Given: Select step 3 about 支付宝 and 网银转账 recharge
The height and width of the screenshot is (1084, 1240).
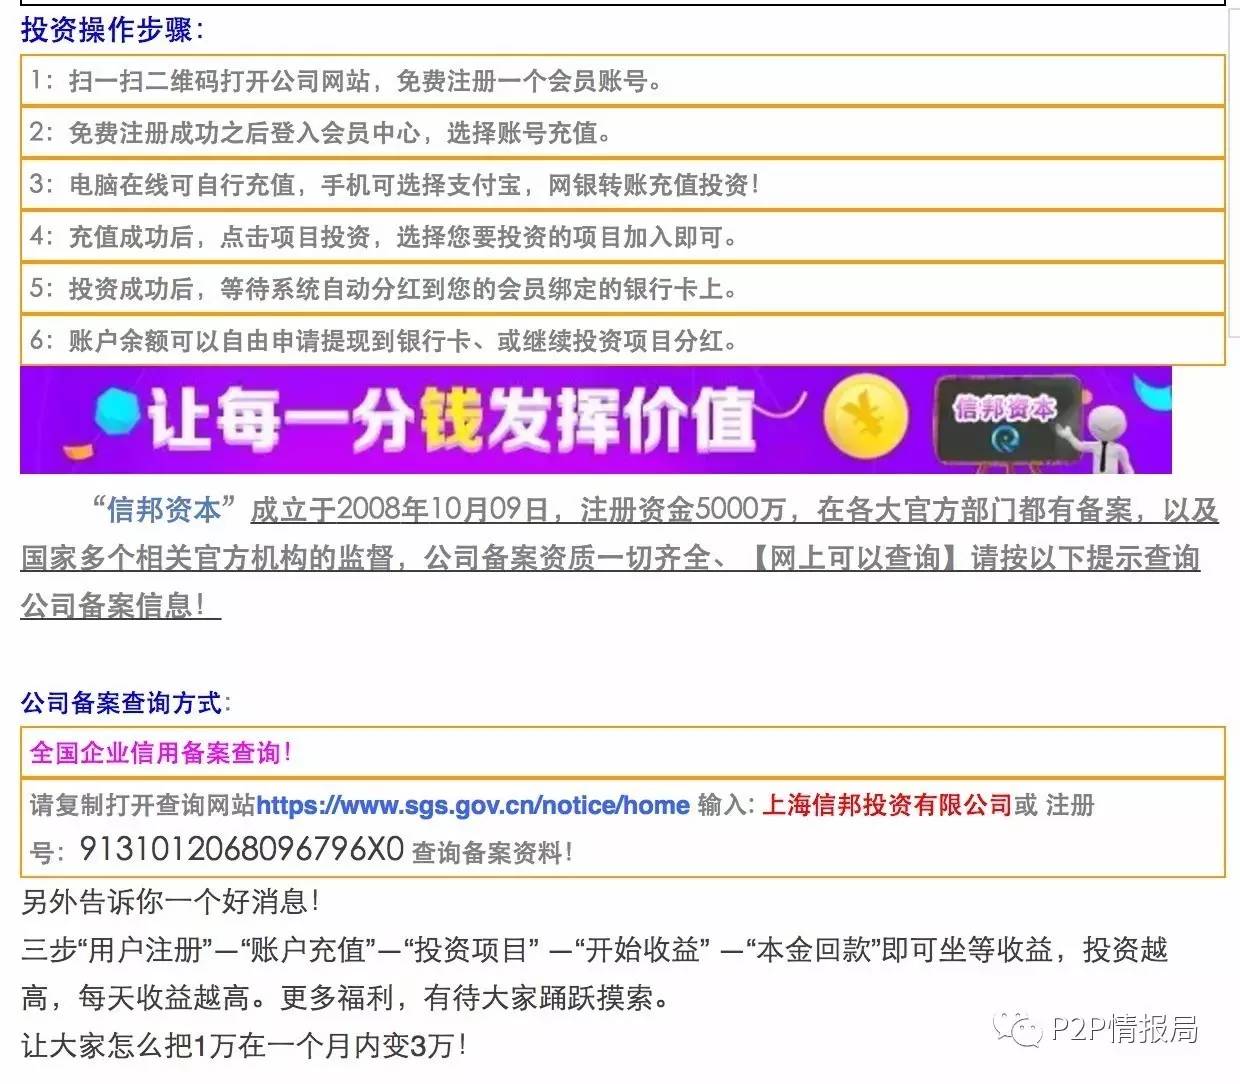Looking at the screenshot, I should pos(622,184).
